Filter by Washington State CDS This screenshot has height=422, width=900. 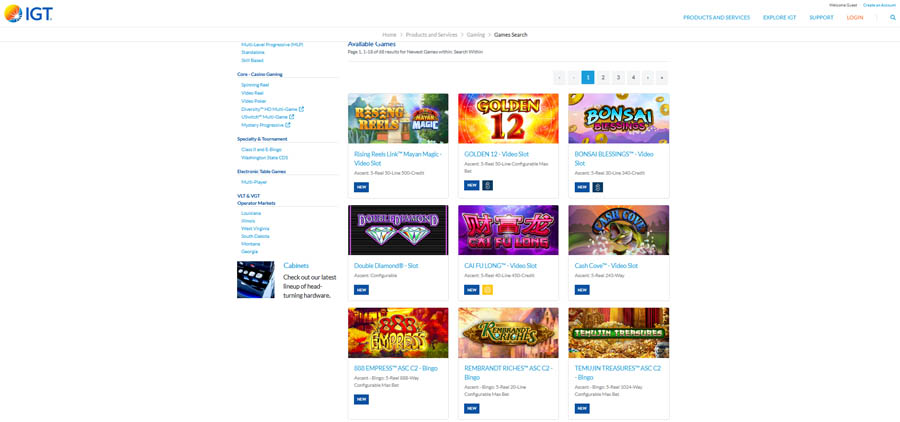(x=265, y=157)
